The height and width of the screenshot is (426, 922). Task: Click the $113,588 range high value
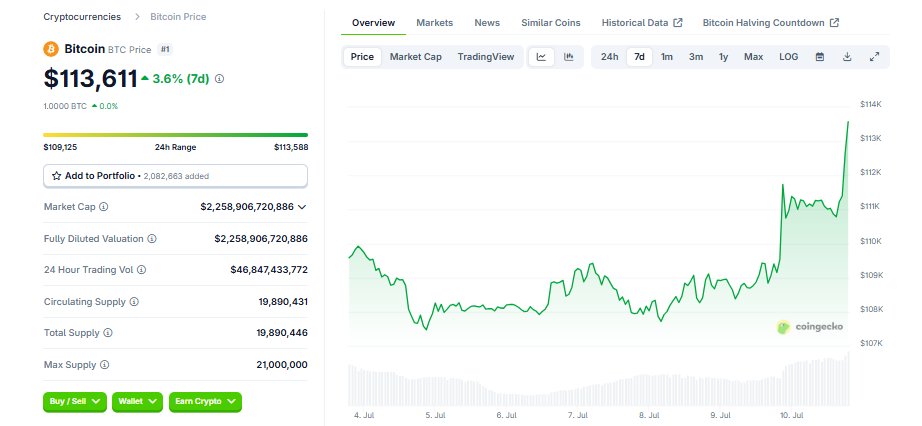[291, 147]
